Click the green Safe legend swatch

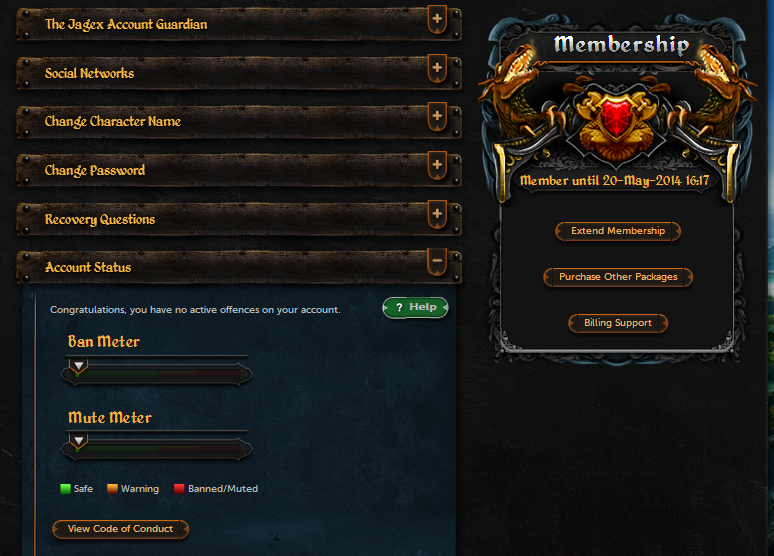point(65,489)
